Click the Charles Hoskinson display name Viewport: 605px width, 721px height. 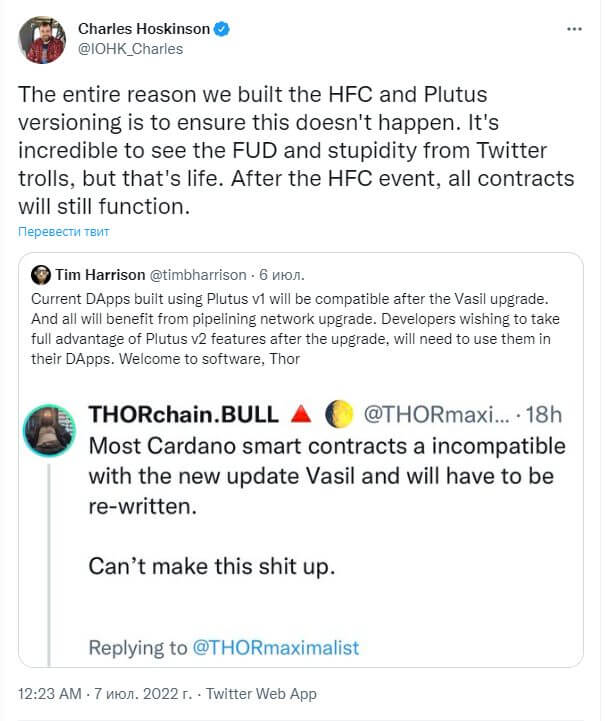coord(144,29)
